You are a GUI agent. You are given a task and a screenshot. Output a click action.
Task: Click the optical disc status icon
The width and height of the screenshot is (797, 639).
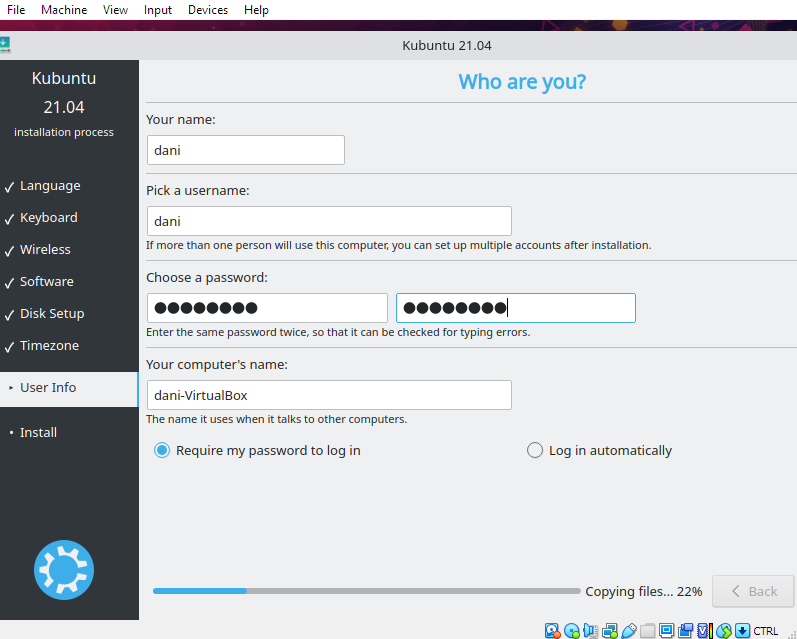572,631
